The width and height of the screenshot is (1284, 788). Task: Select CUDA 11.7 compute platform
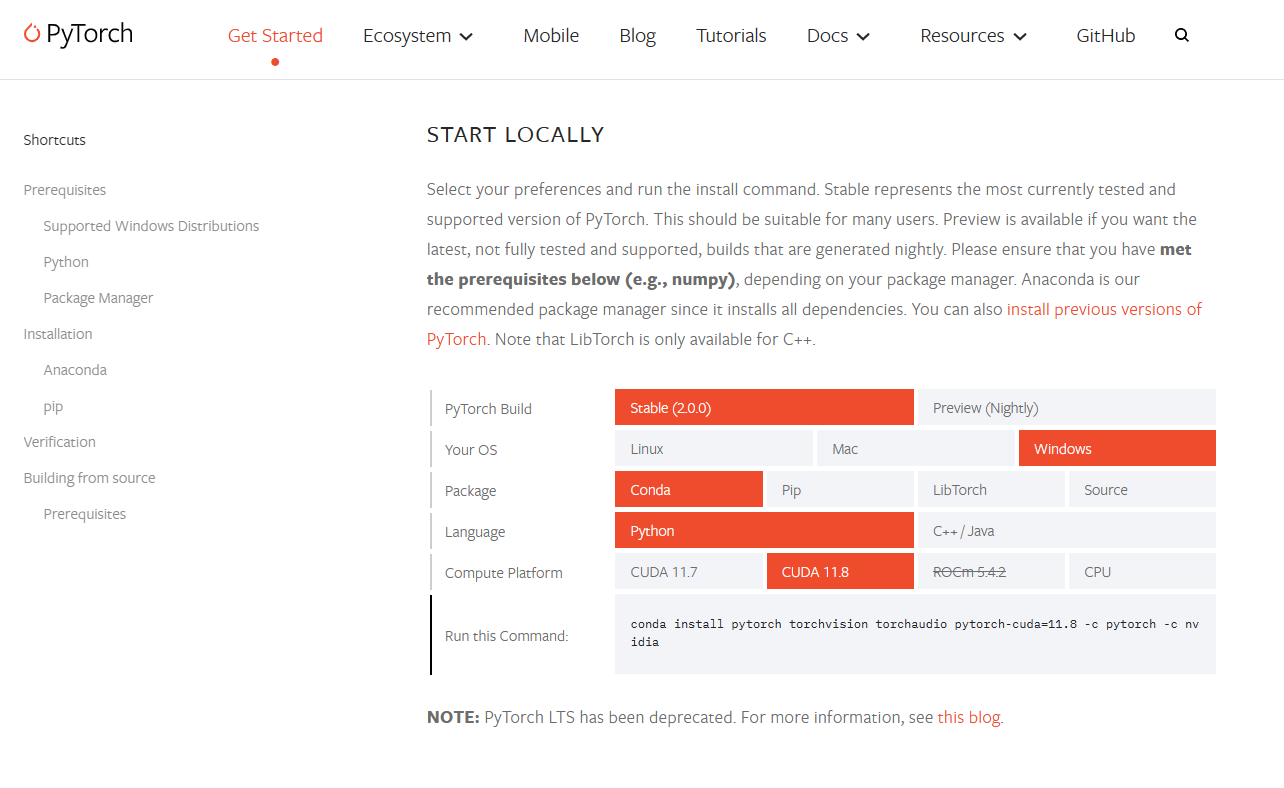click(x=688, y=572)
